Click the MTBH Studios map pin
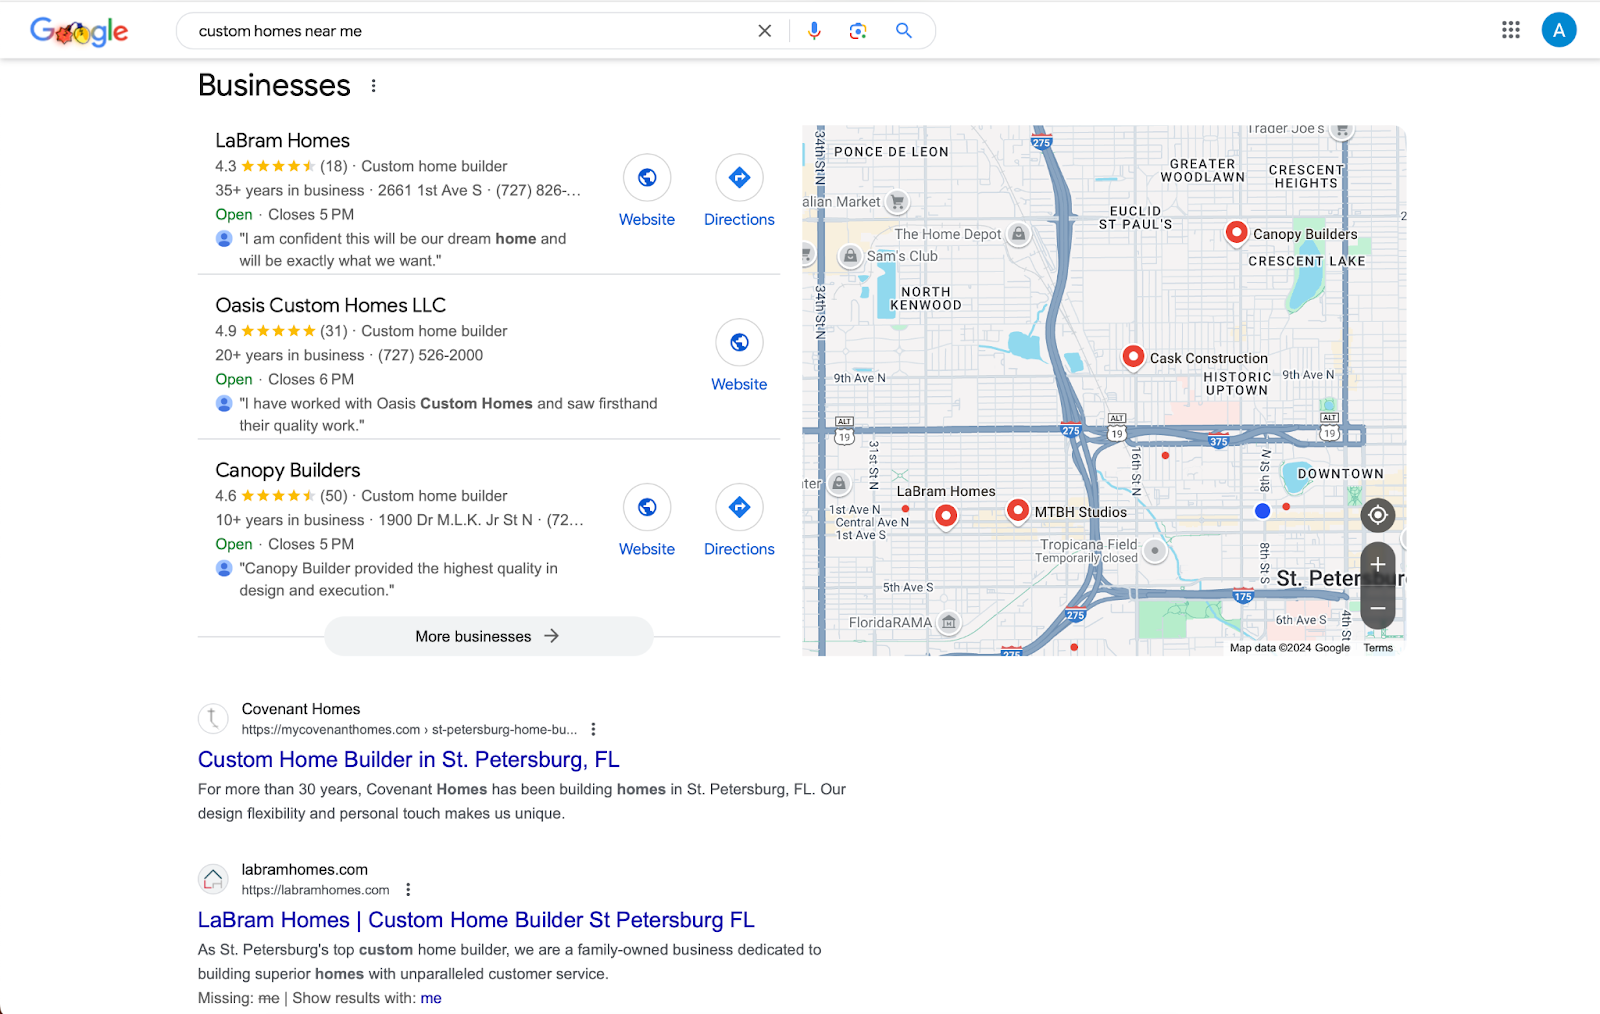Image resolution: width=1600 pixels, height=1014 pixels. (x=1018, y=511)
